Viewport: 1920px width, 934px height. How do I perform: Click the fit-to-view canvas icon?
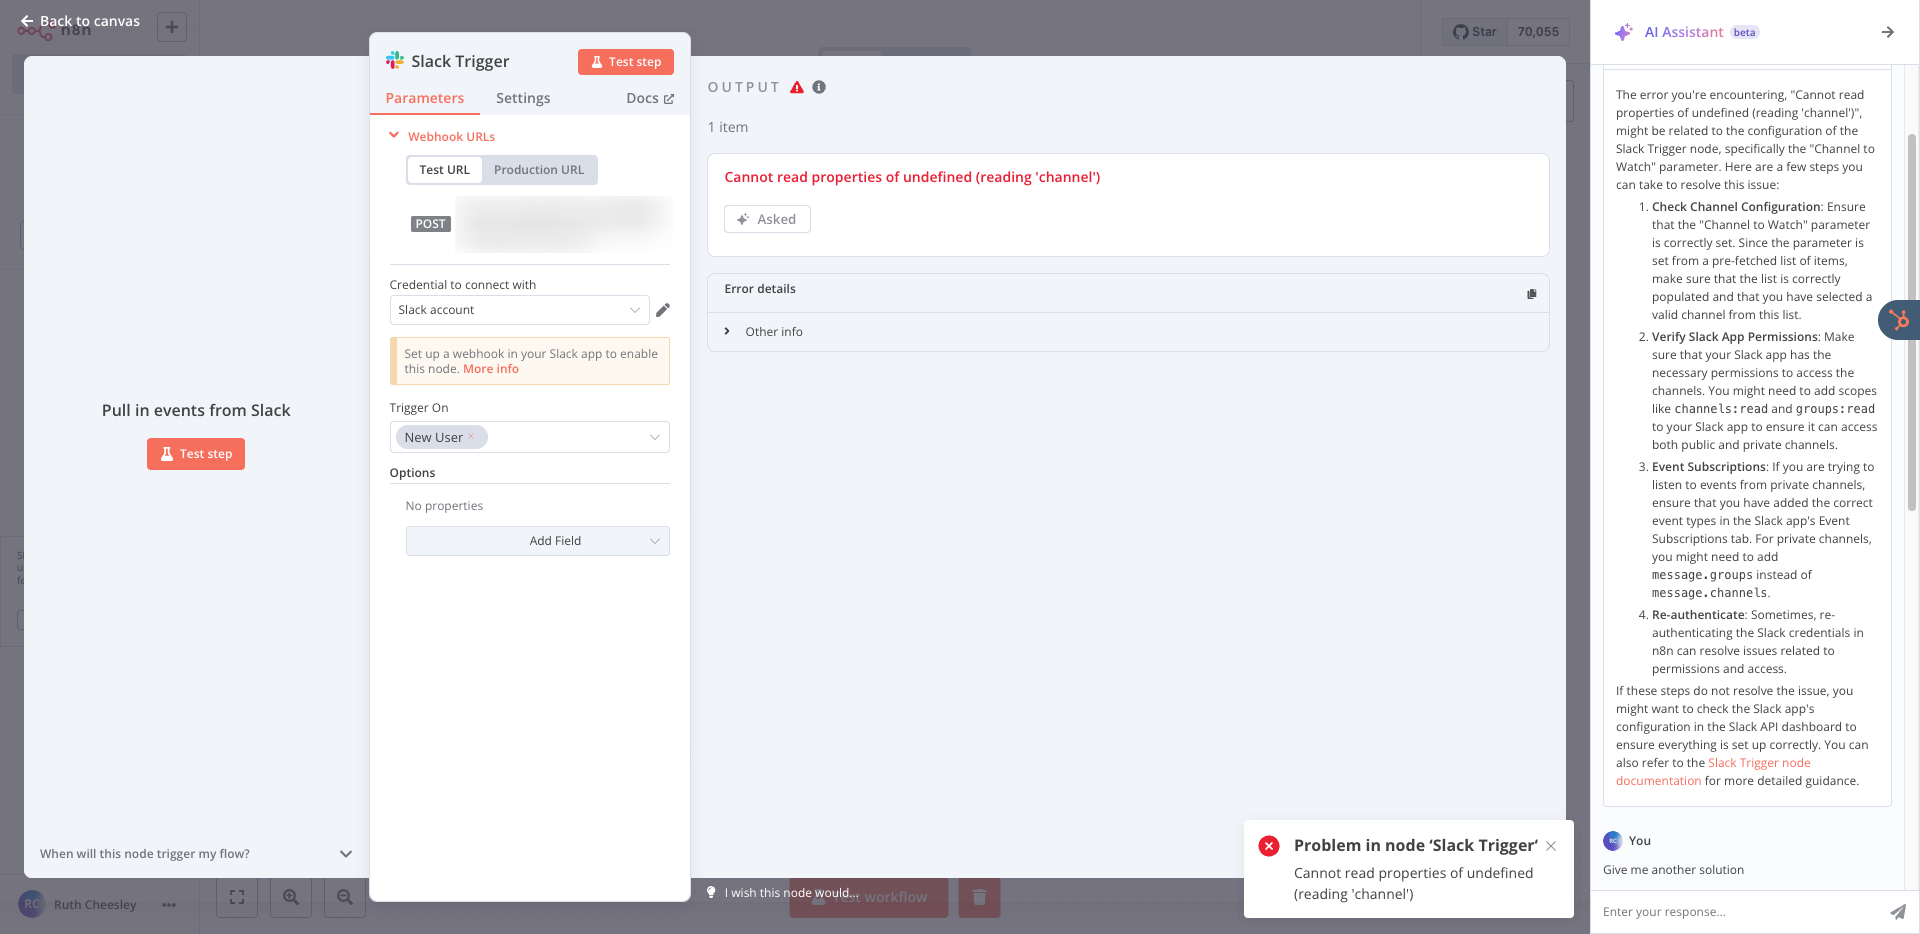[237, 897]
